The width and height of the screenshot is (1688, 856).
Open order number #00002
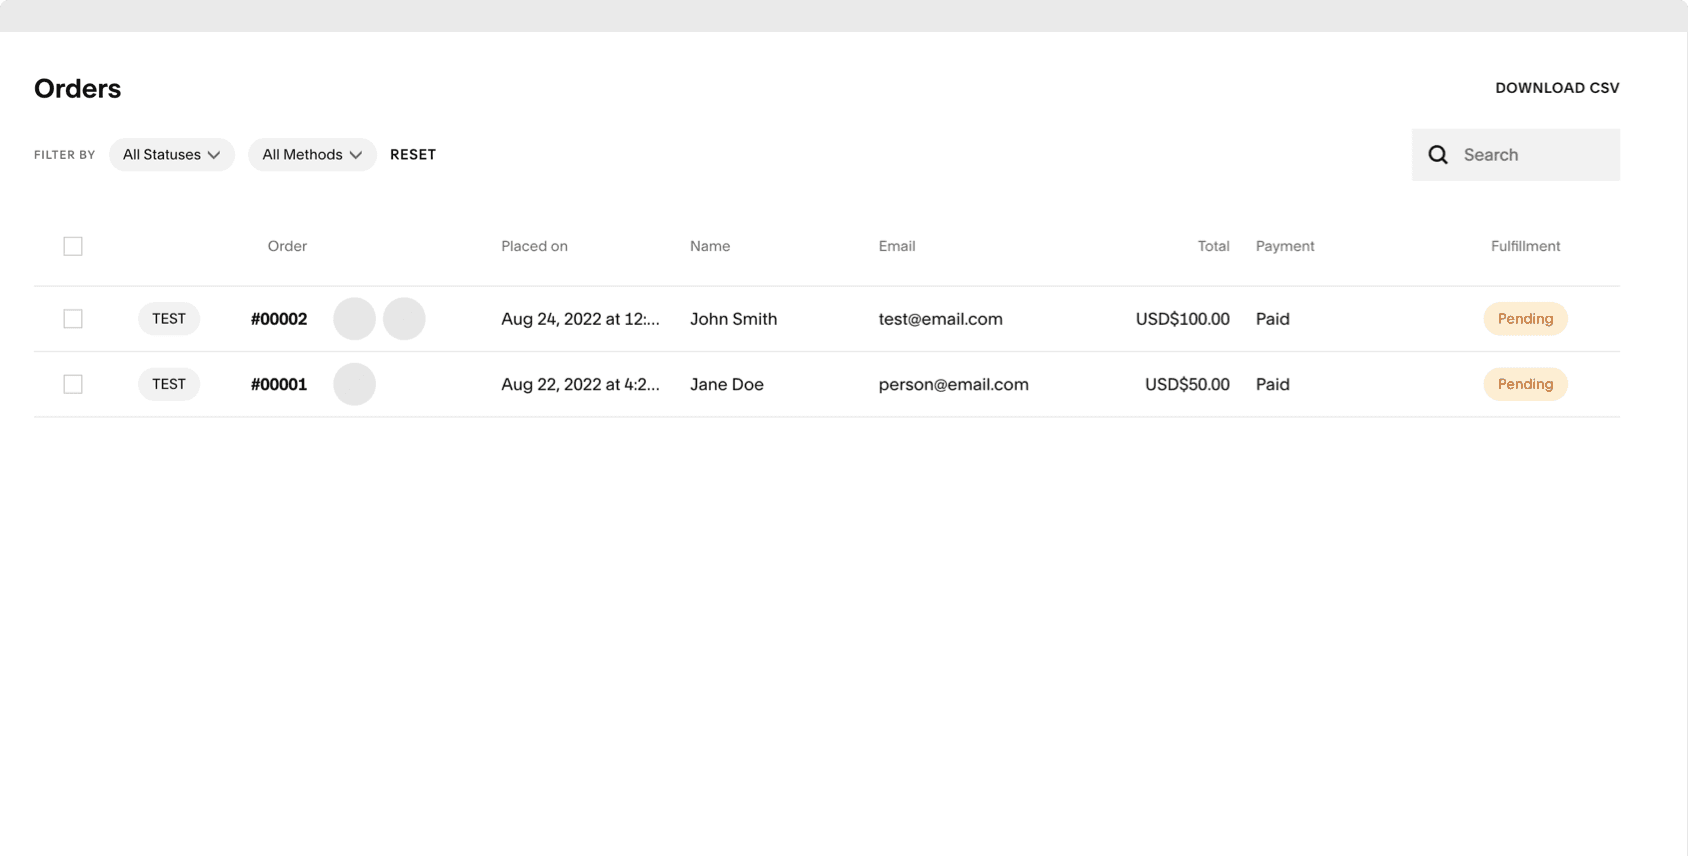(x=279, y=319)
